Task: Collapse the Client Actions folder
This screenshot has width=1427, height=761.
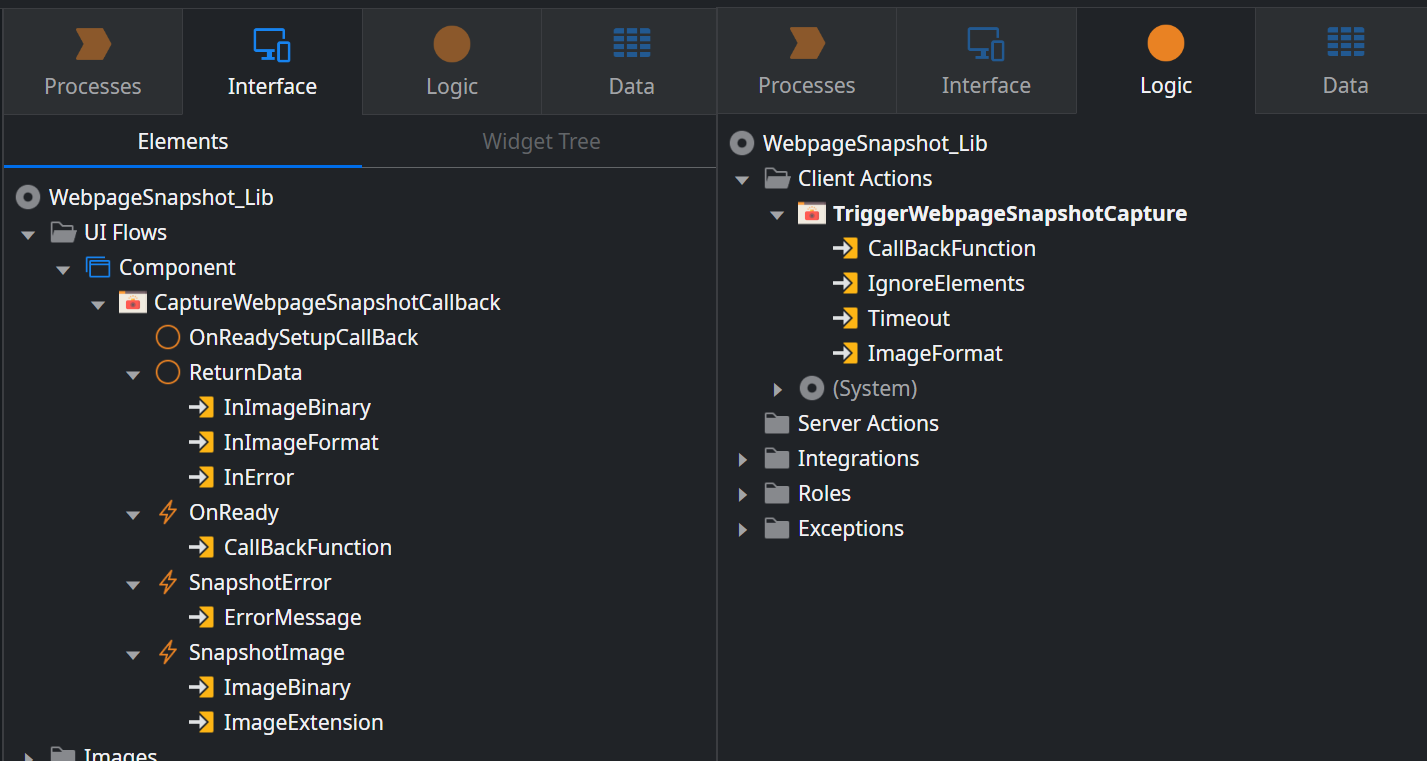Action: pyautogui.click(x=742, y=180)
